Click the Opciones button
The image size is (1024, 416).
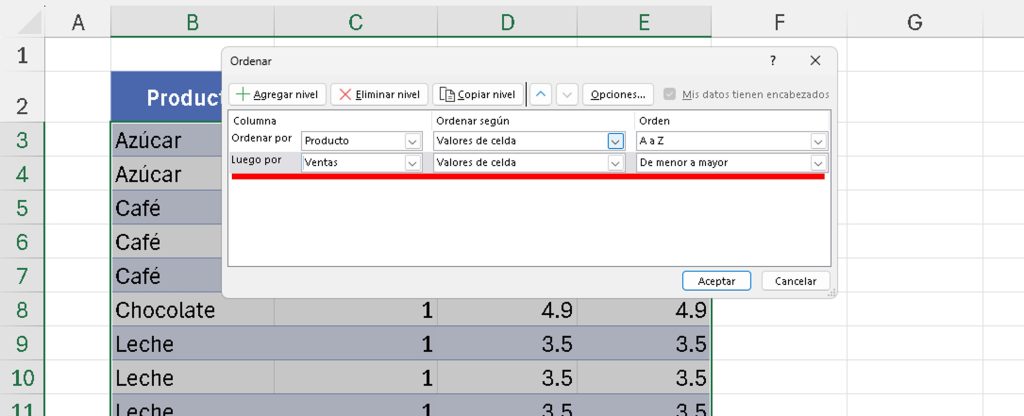pyautogui.click(x=618, y=94)
